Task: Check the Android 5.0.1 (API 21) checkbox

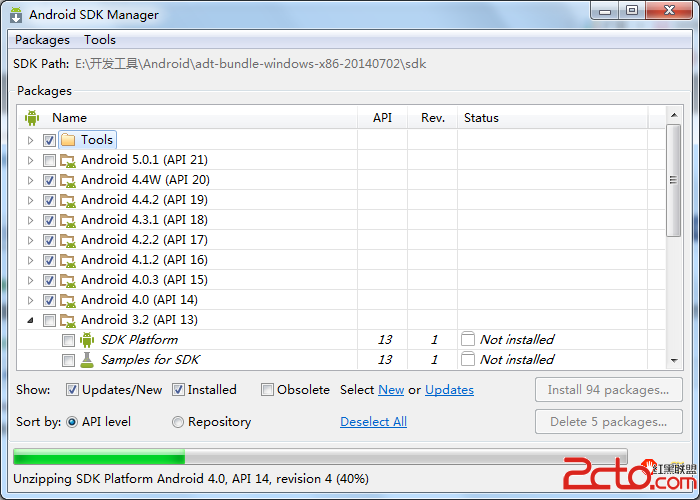Action: pyautogui.click(x=49, y=160)
